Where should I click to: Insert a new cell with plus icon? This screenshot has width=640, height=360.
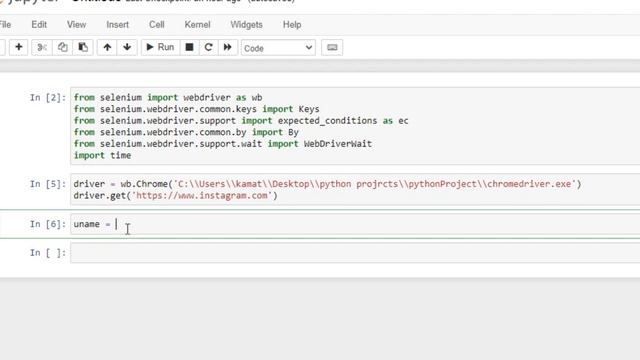18,47
